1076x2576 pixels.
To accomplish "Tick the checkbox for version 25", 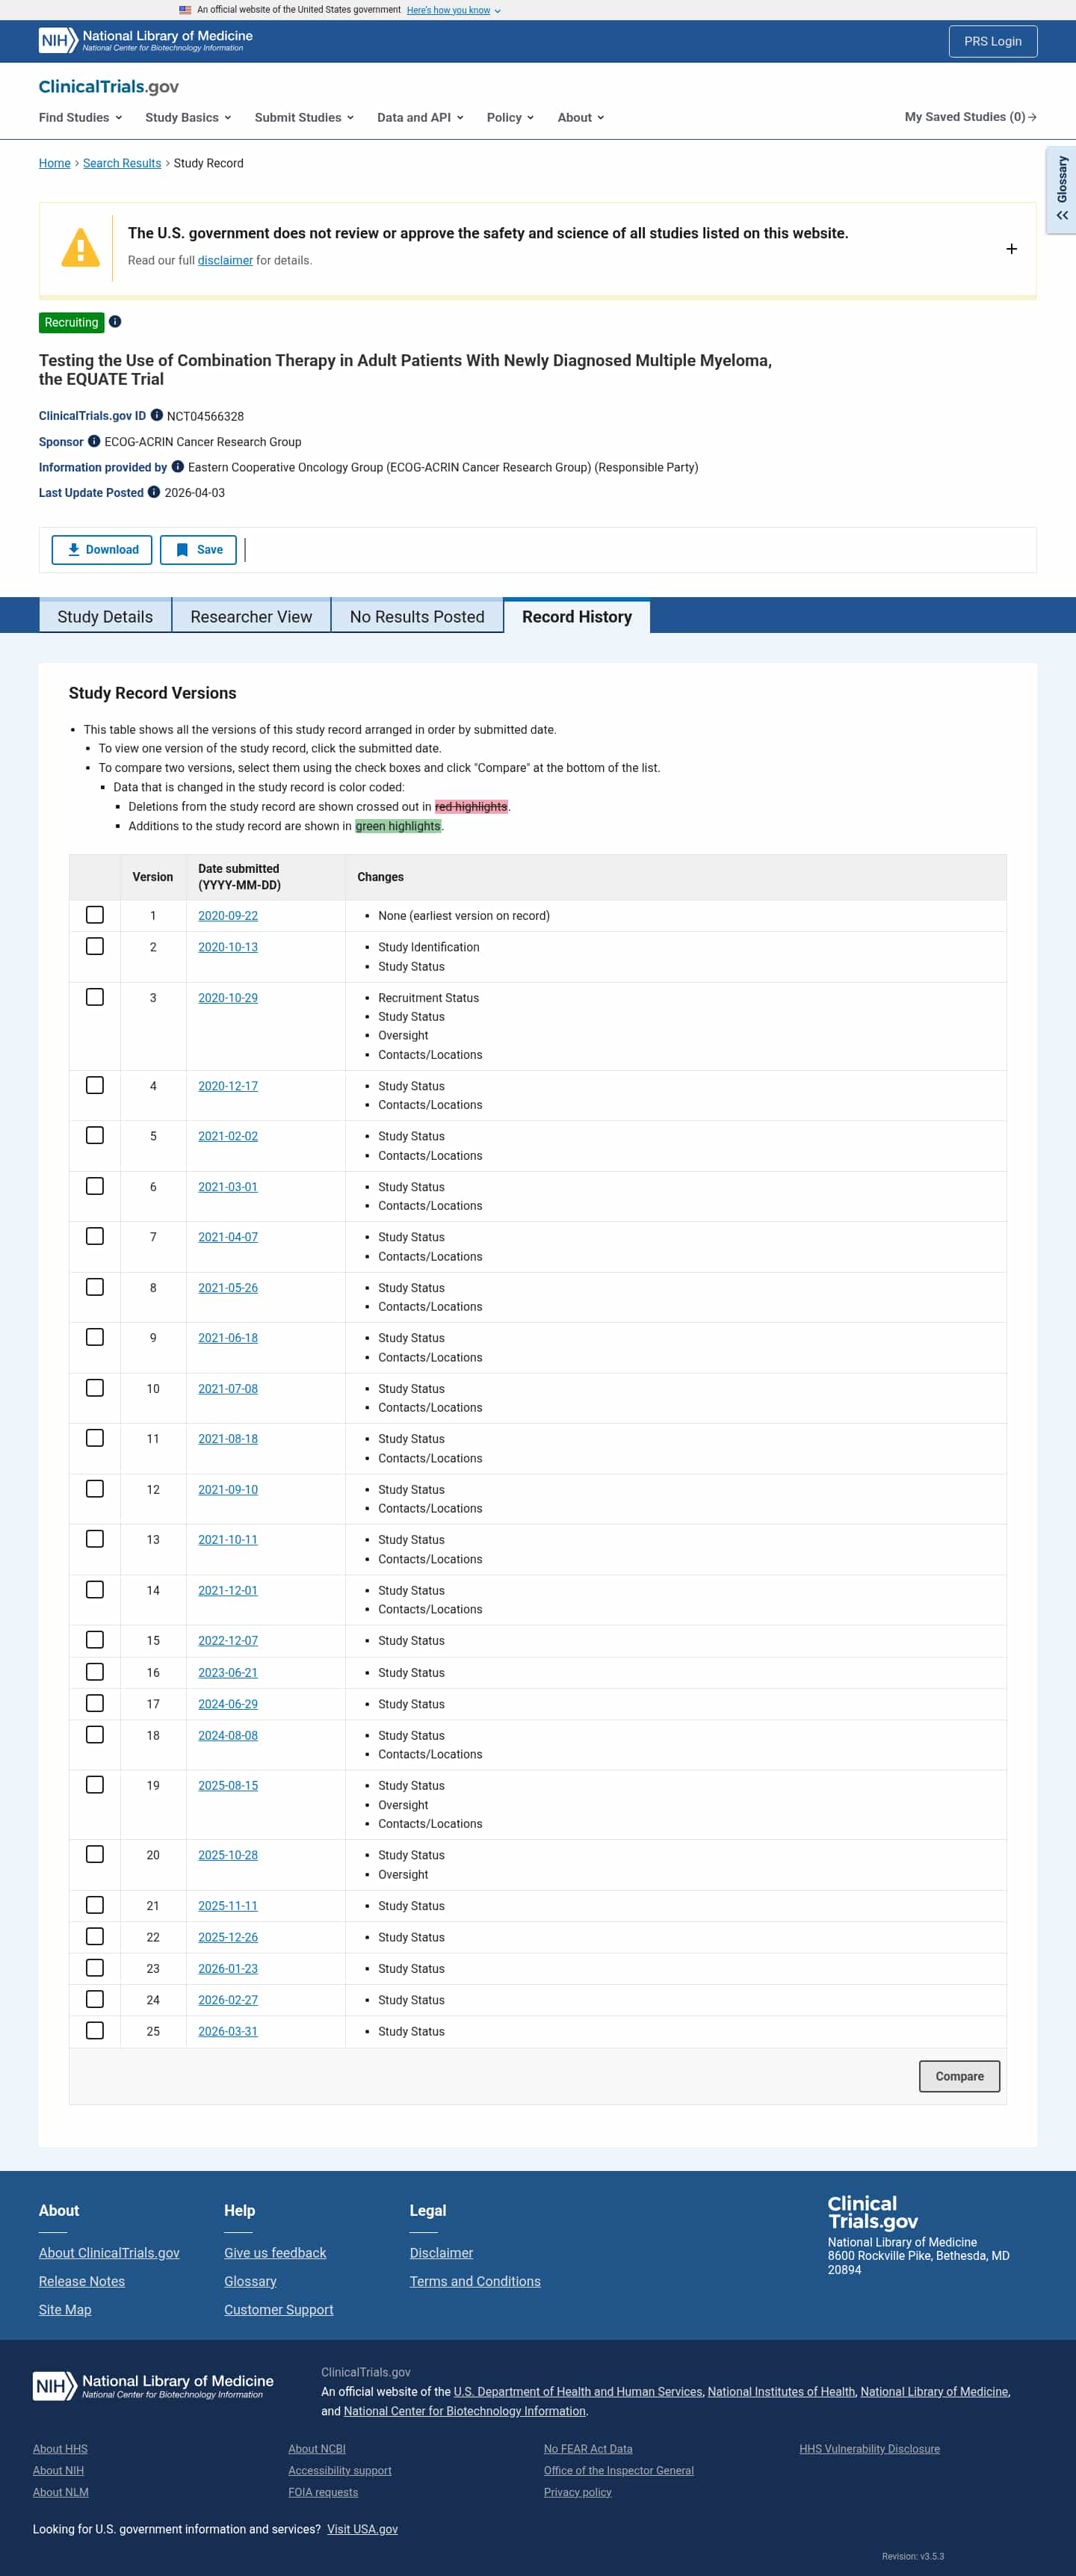I will (x=95, y=2031).
